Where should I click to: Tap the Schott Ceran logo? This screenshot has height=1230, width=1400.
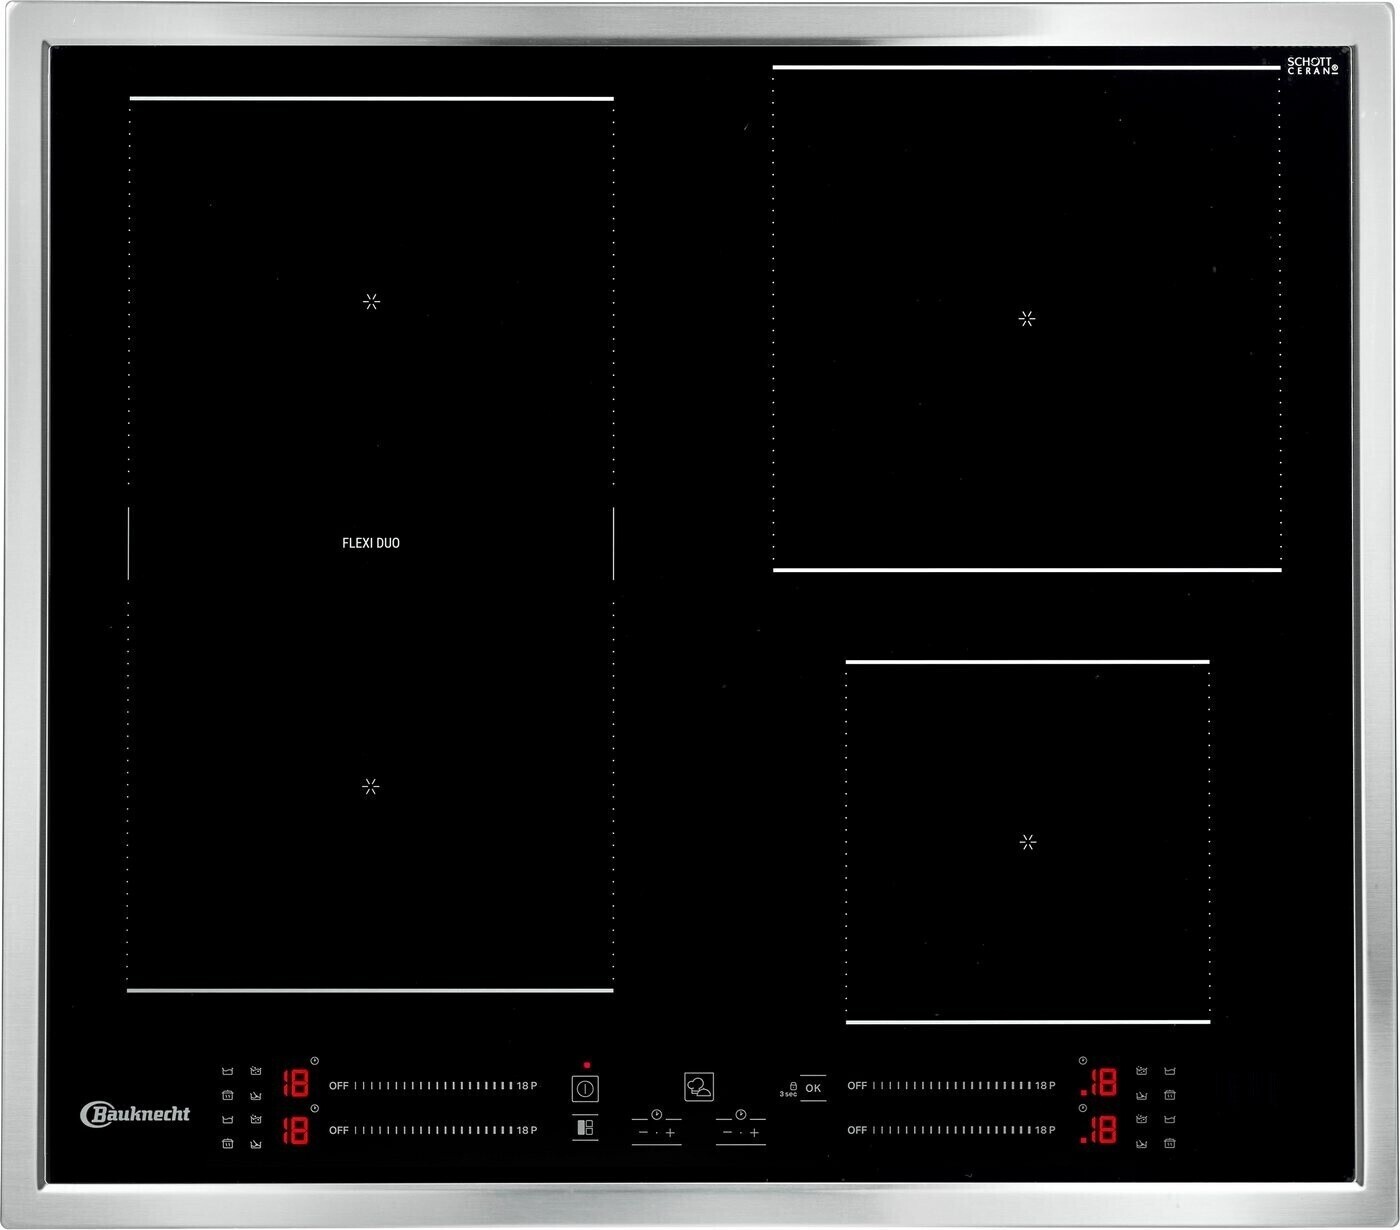click(x=1310, y=66)
